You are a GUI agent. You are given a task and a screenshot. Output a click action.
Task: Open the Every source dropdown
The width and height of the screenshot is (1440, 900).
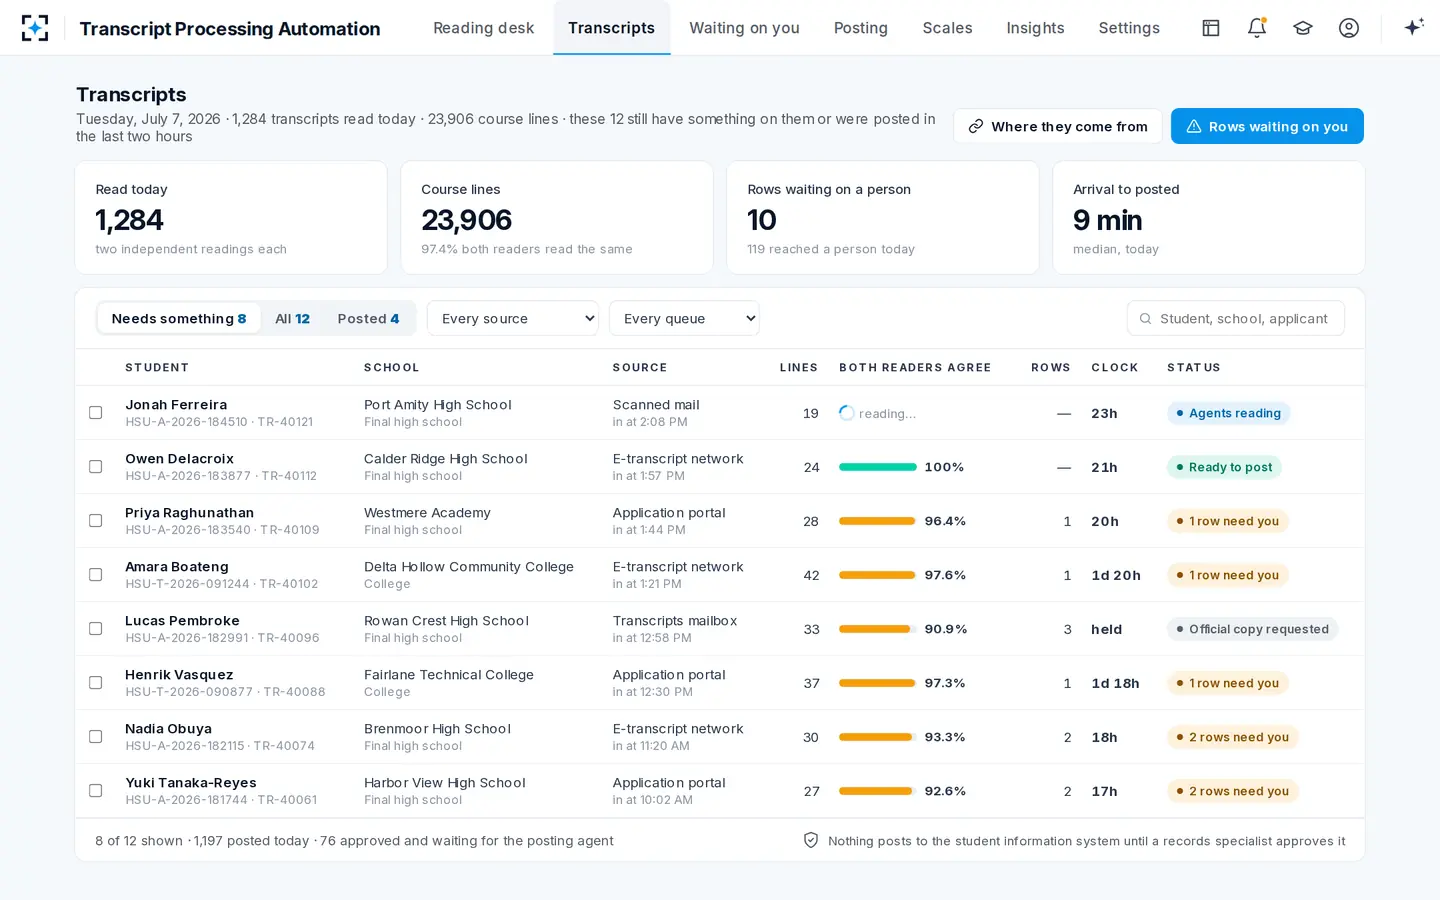tap(513, 319)
